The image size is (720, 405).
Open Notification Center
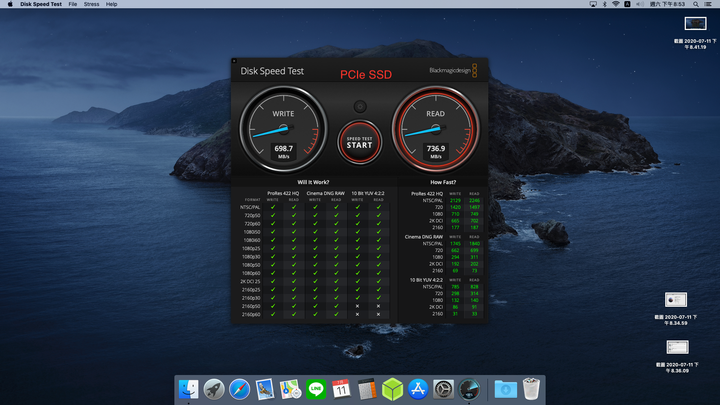tap(709, 4)
